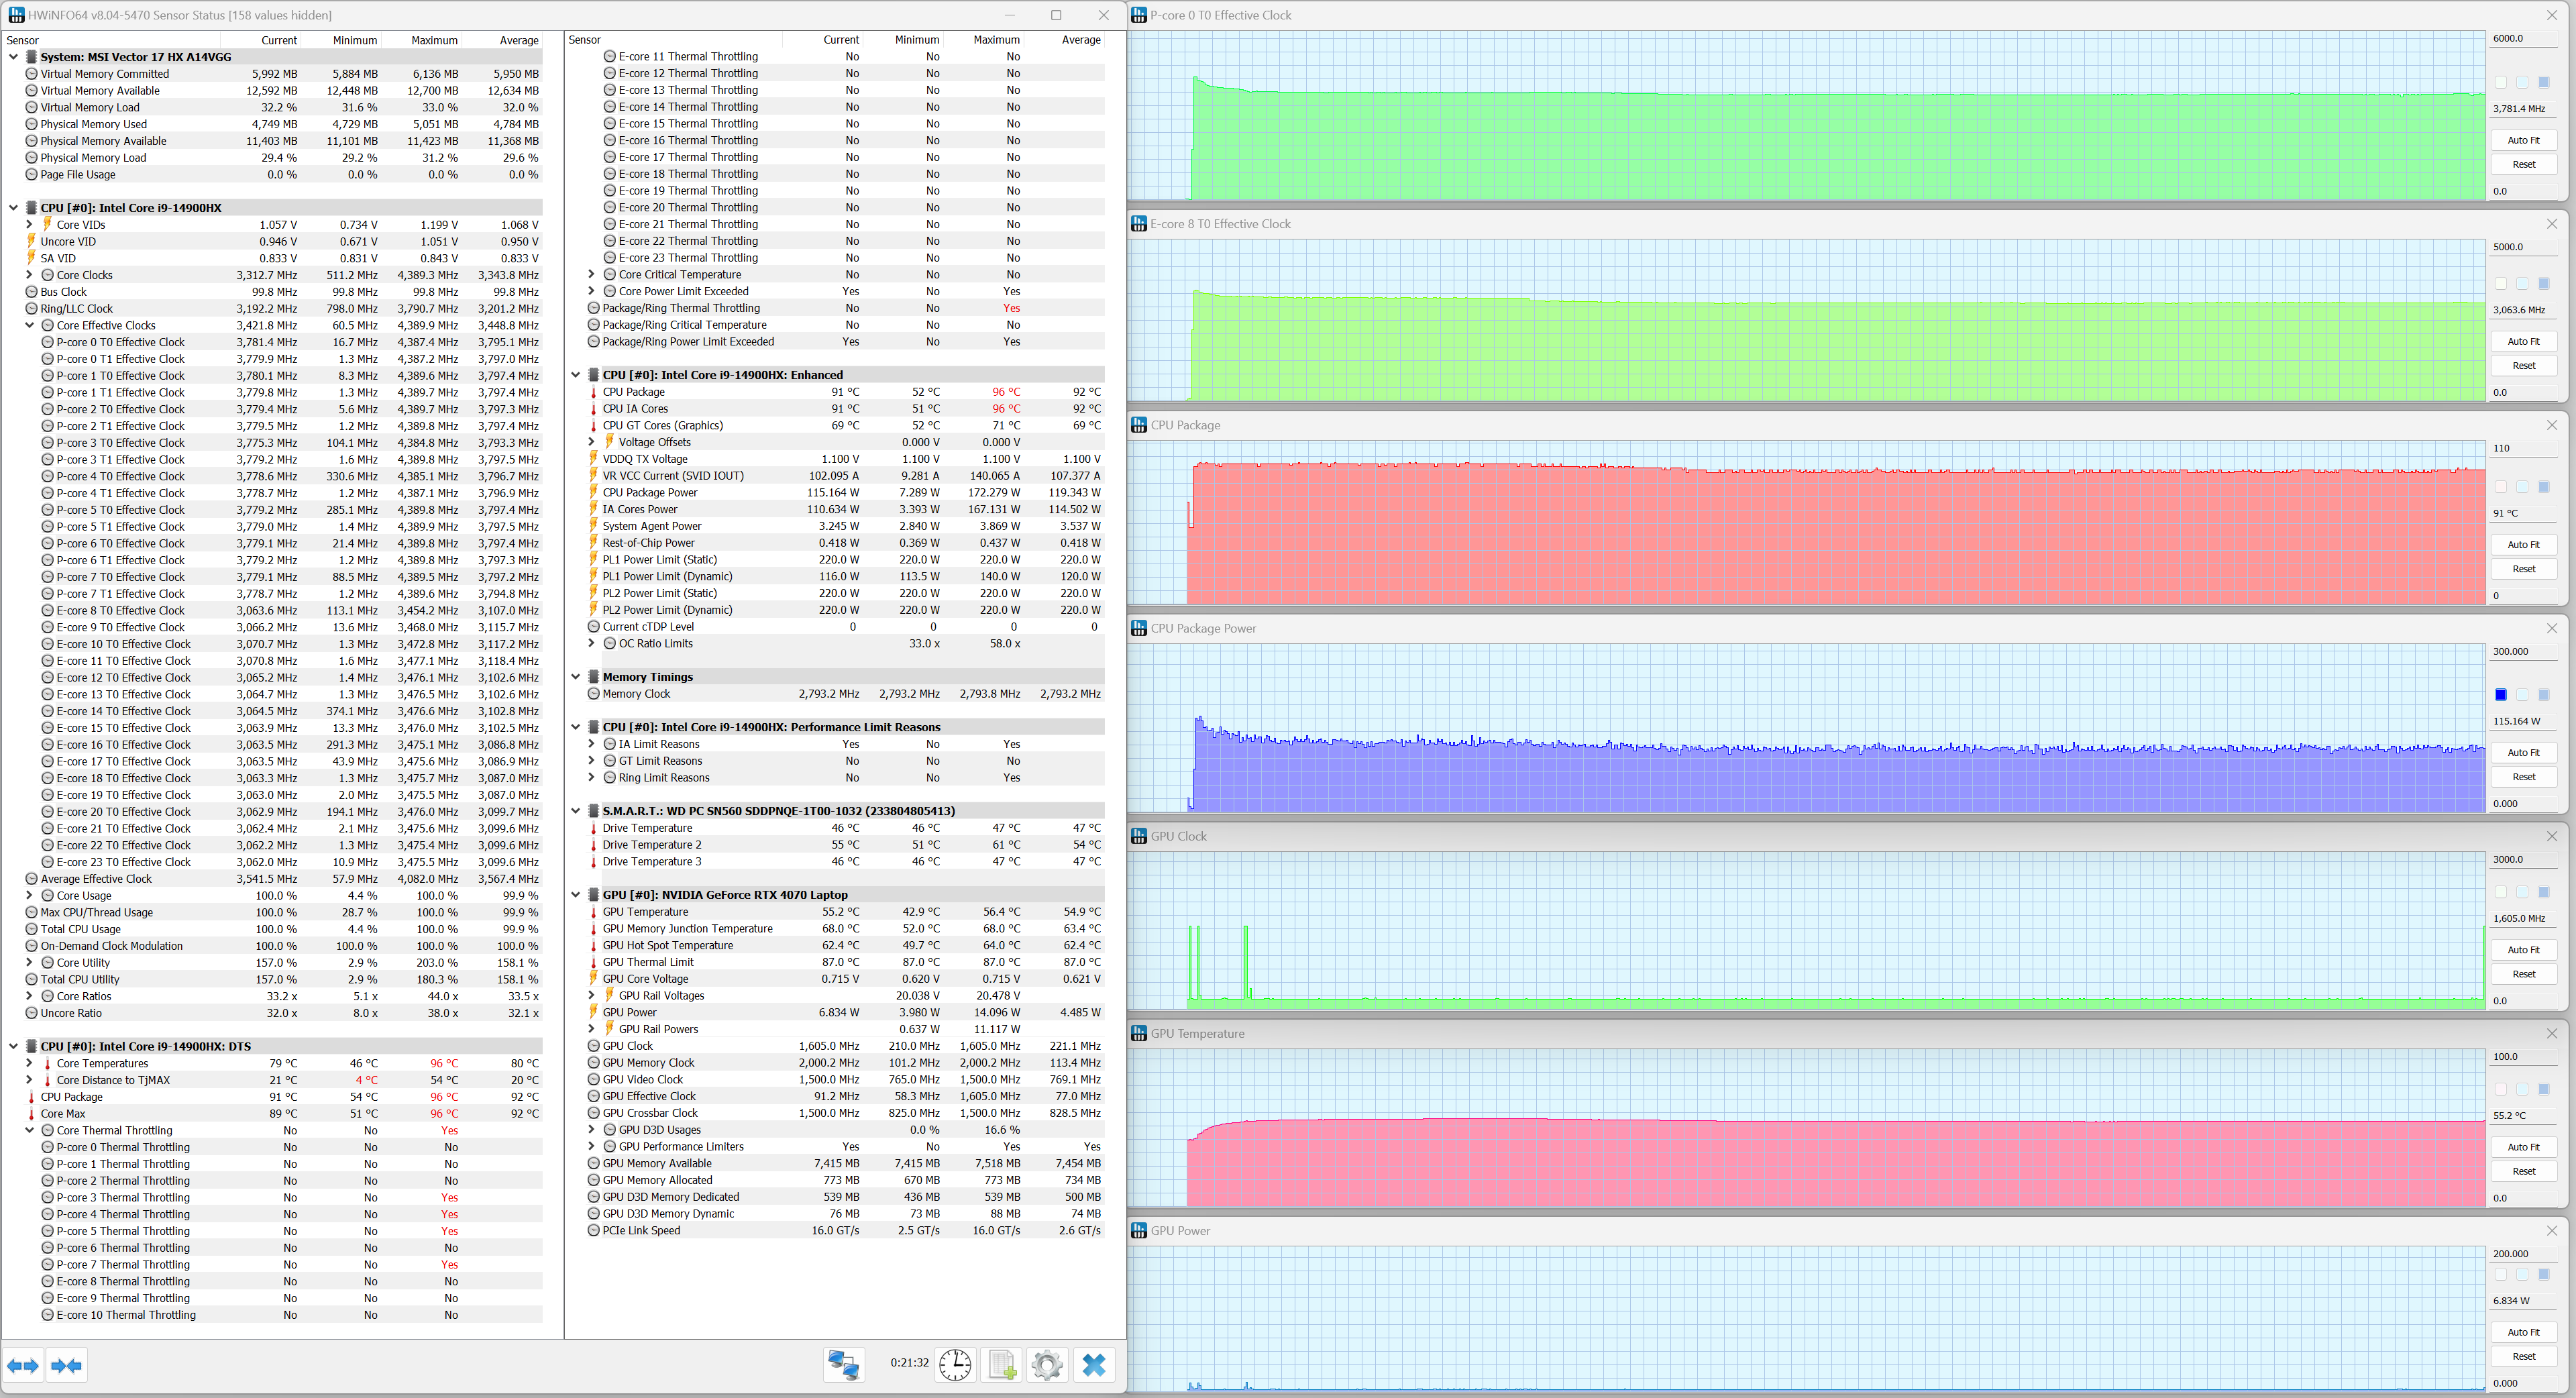Click the Maximum column header in the left pane
This screenshot has width=2576, height=1398.
pos(434,40)
